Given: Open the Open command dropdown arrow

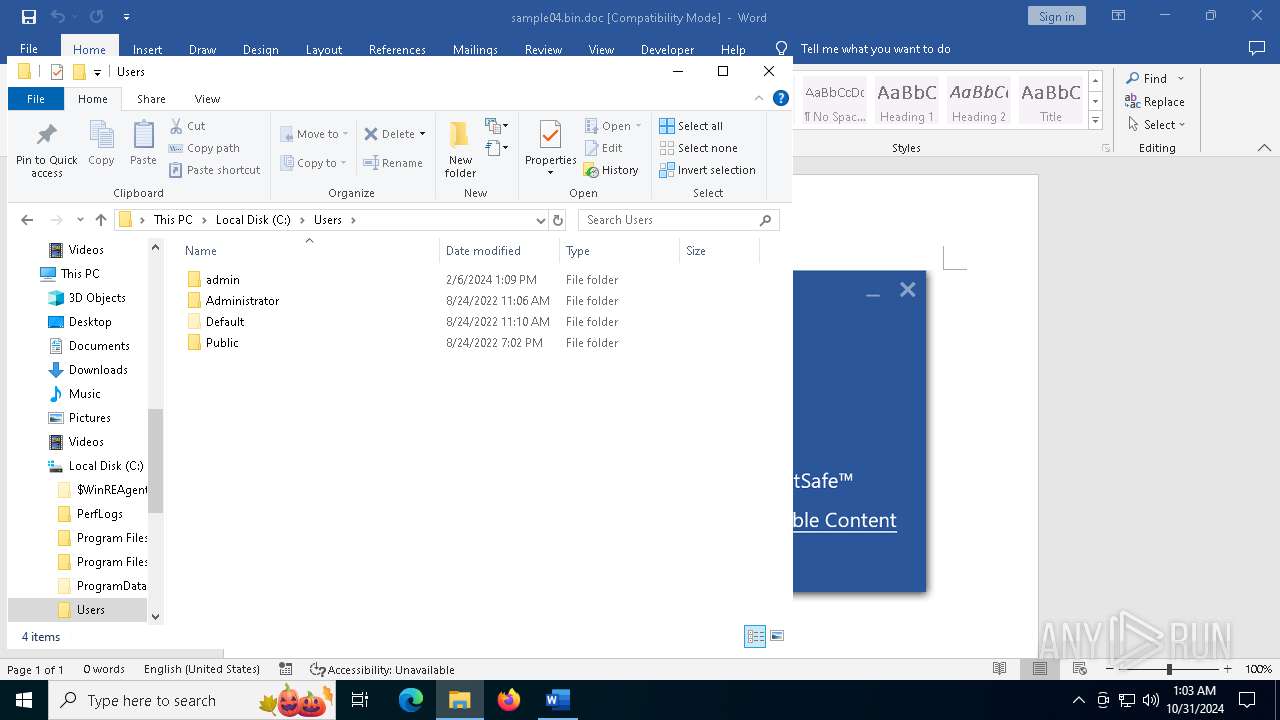Looking at the screenshot, I should tap(638, 126).
